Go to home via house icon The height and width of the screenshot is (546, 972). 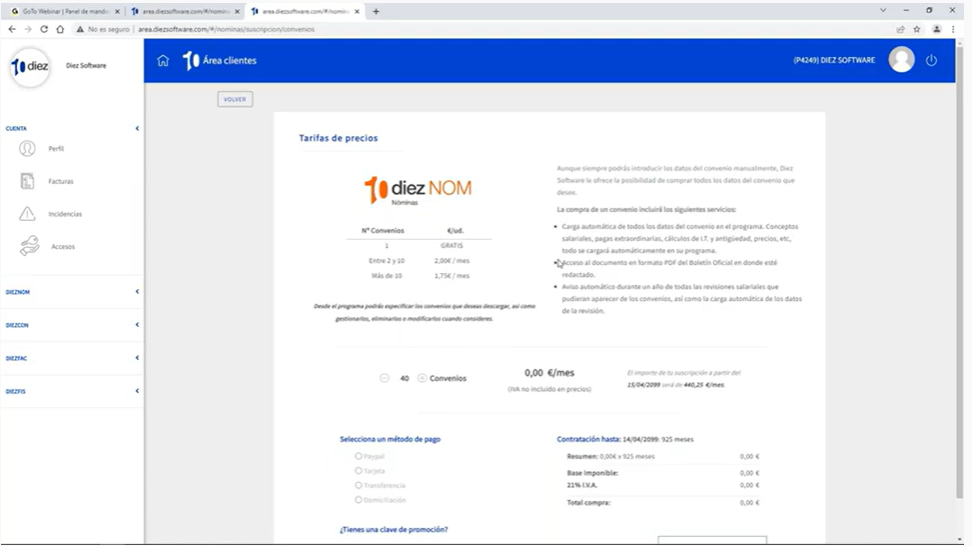pyautogui.click(x=163, y=60)
